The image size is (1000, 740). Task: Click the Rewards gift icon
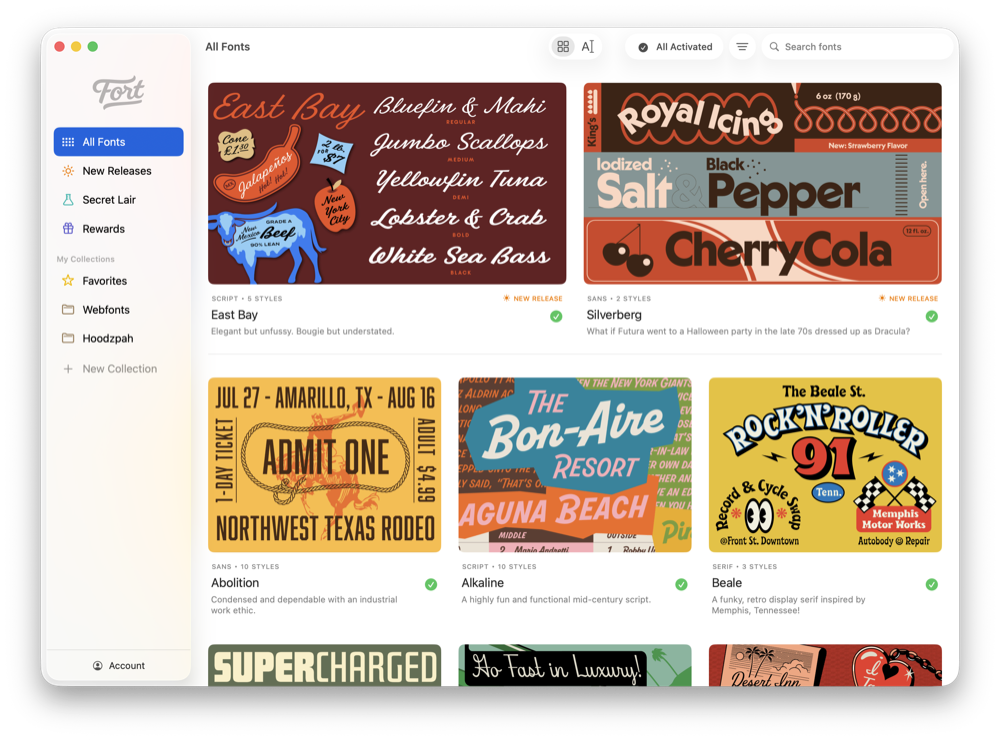tap(68, 228)
